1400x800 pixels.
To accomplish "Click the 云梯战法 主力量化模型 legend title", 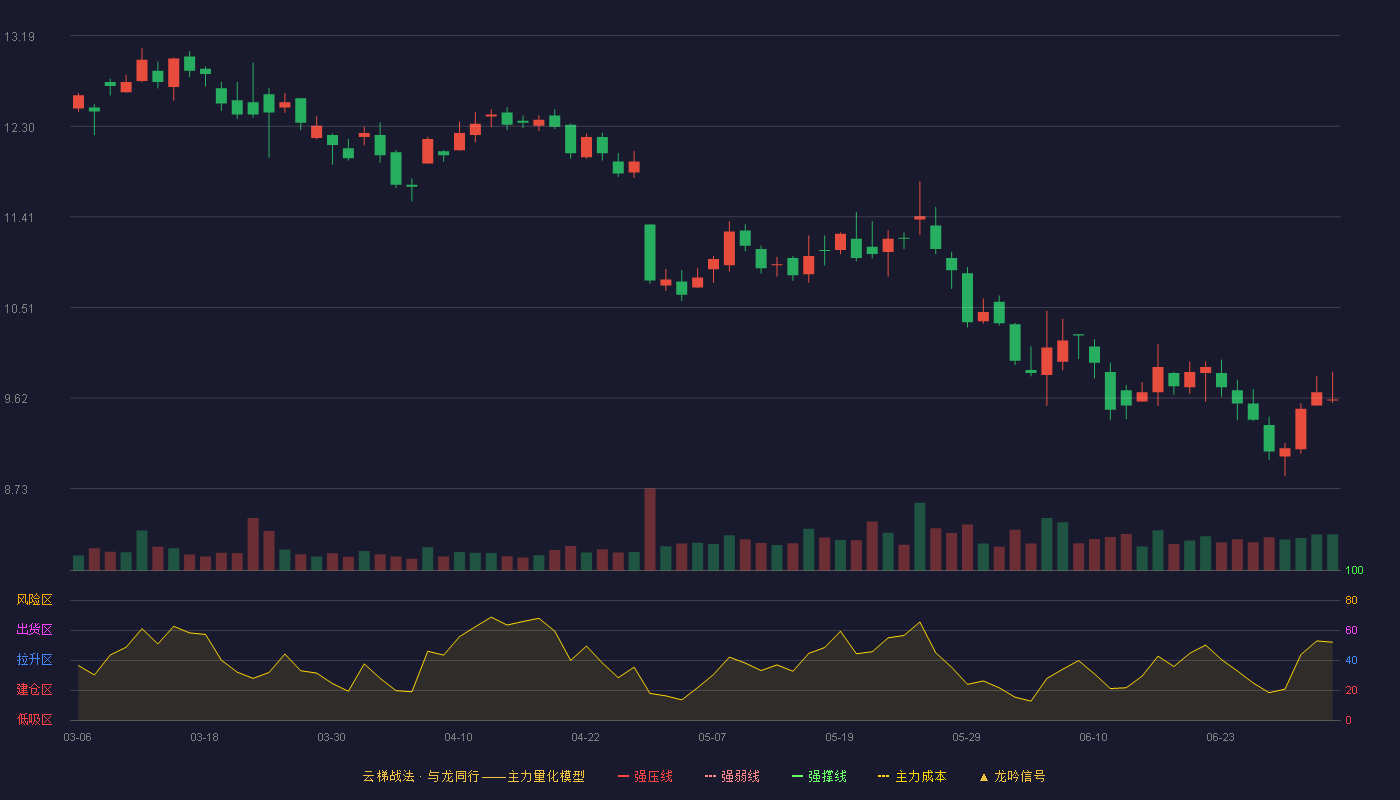I will point(473,776).
